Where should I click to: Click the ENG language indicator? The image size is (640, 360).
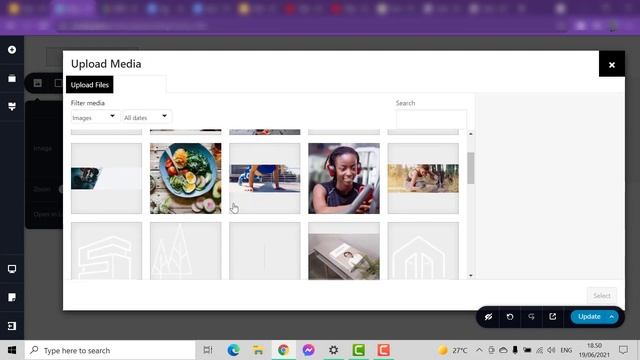tap(566, 350)
